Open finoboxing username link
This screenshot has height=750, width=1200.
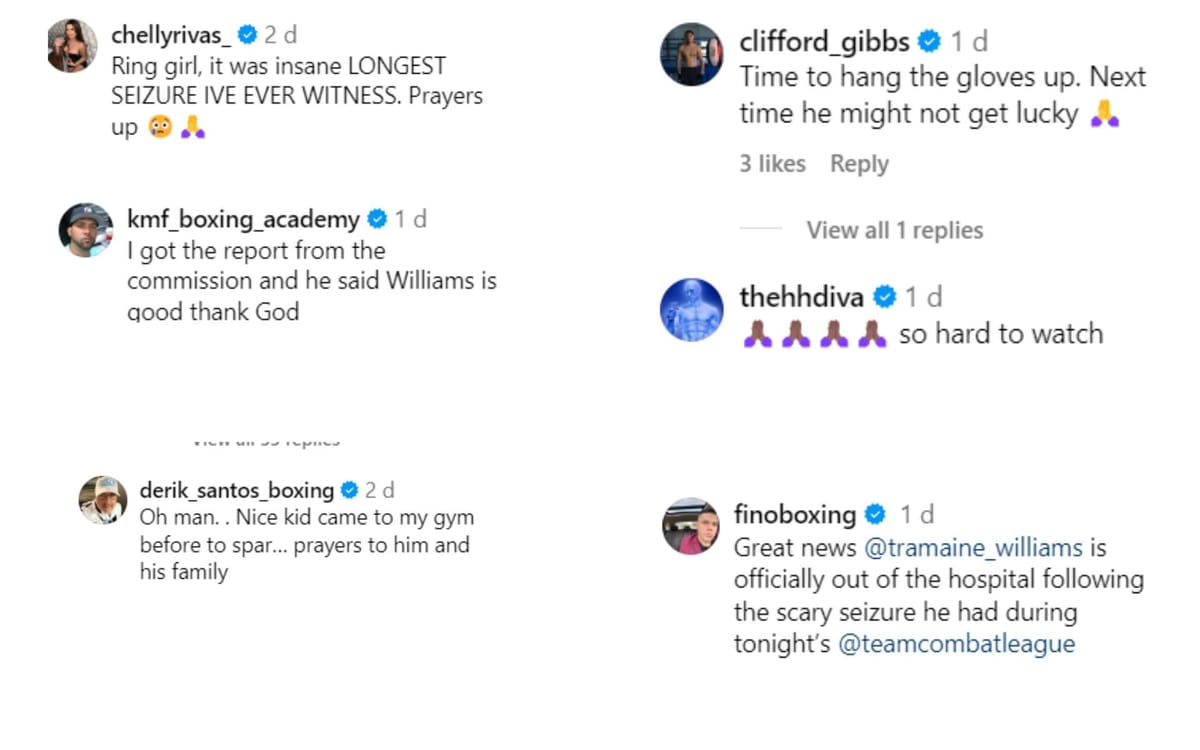(795, 515)
